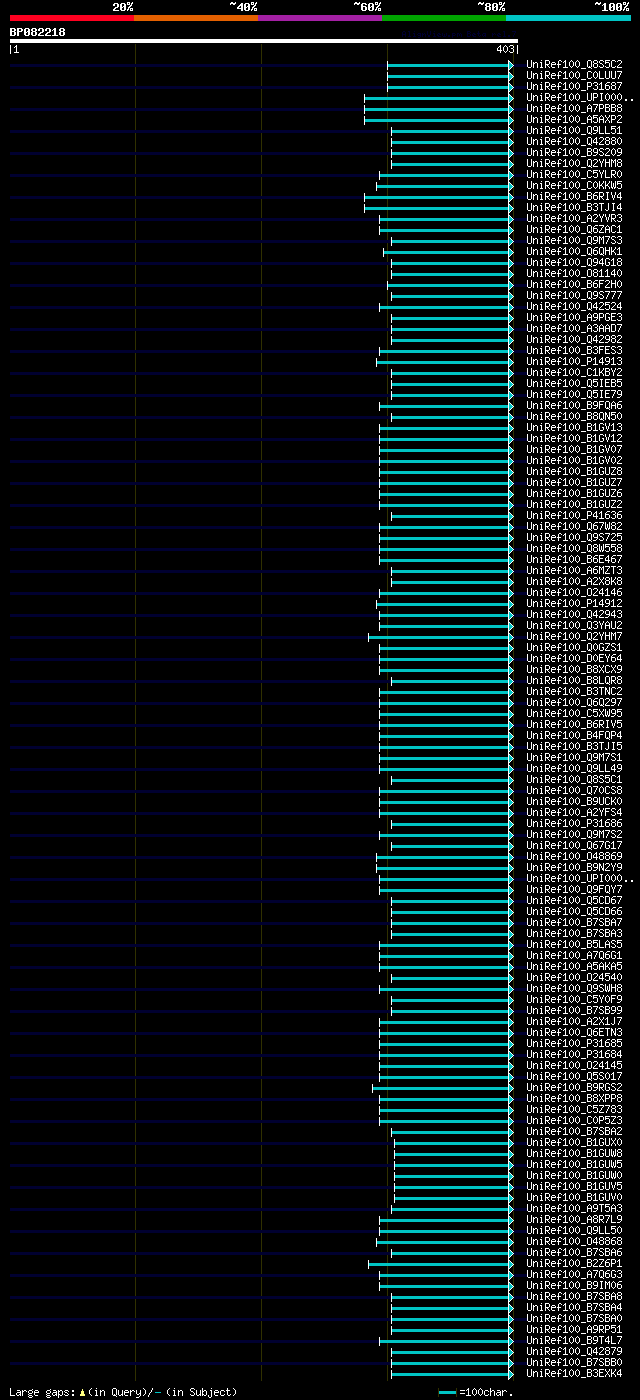This screenshot has width=640, height=1400.
Task: Select hit UniRef100_Q42880
Action: tap(574, 141)
